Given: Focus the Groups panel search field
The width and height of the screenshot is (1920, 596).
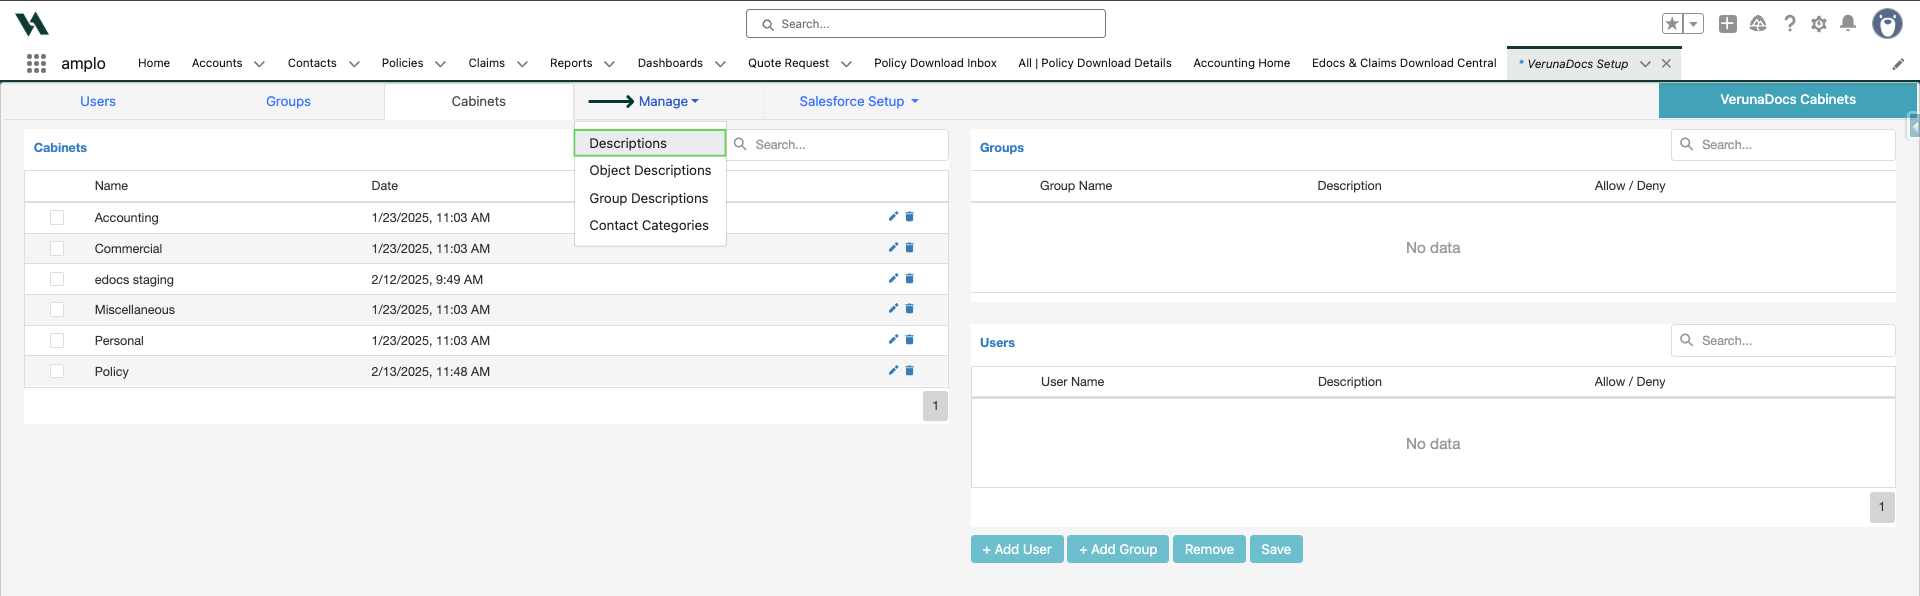Looking at the screenshot, I should point(1783,145).
